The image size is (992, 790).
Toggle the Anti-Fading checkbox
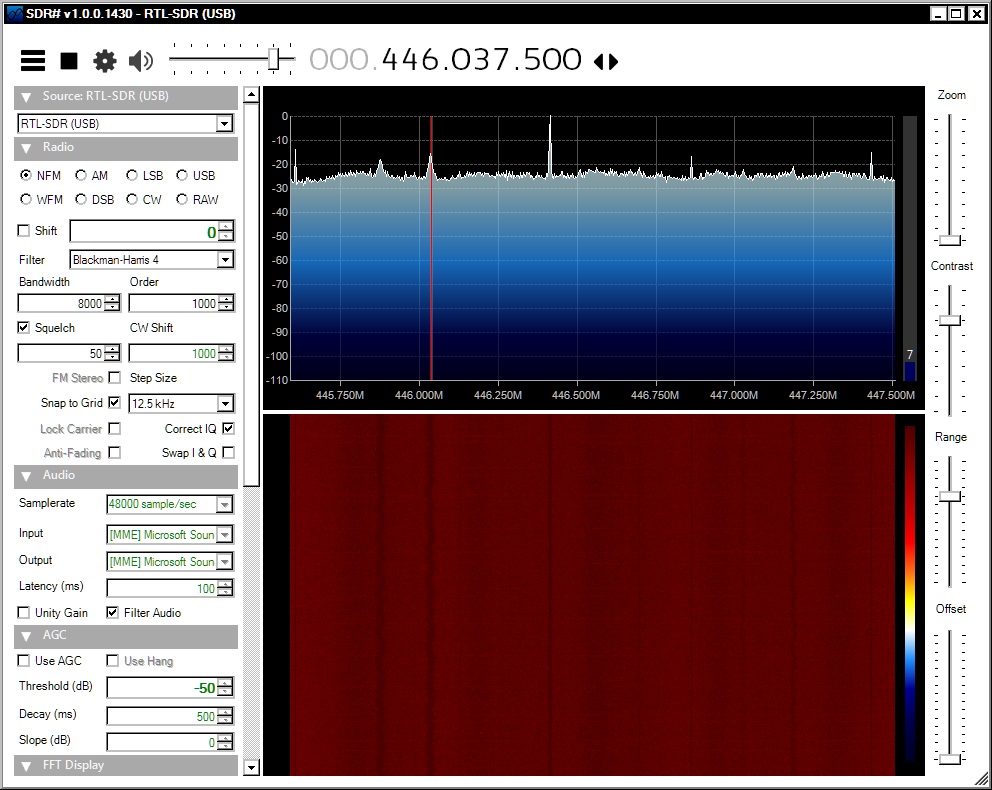115,452
